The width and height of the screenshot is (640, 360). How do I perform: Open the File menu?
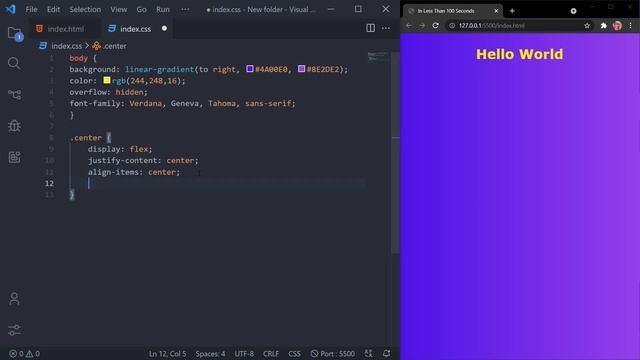pyautogui.click(x=31, y=9)
